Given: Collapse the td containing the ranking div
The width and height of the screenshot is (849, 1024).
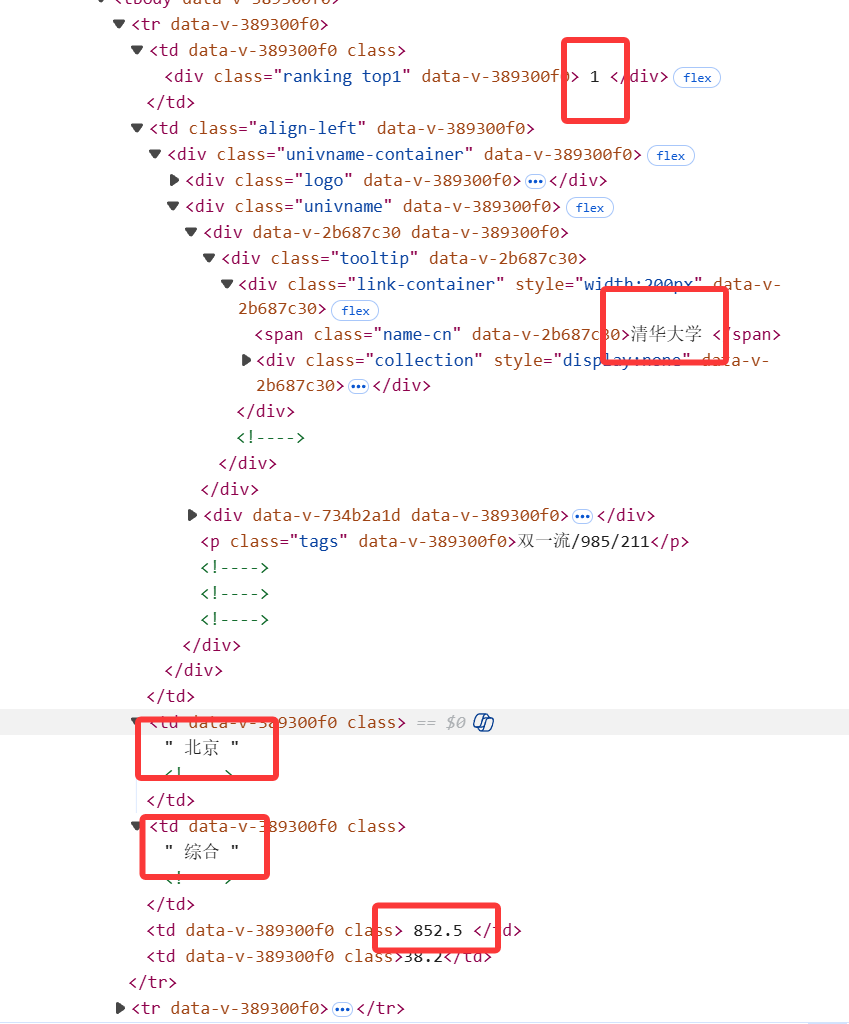Looking at the screenshot, I should 137,50.
